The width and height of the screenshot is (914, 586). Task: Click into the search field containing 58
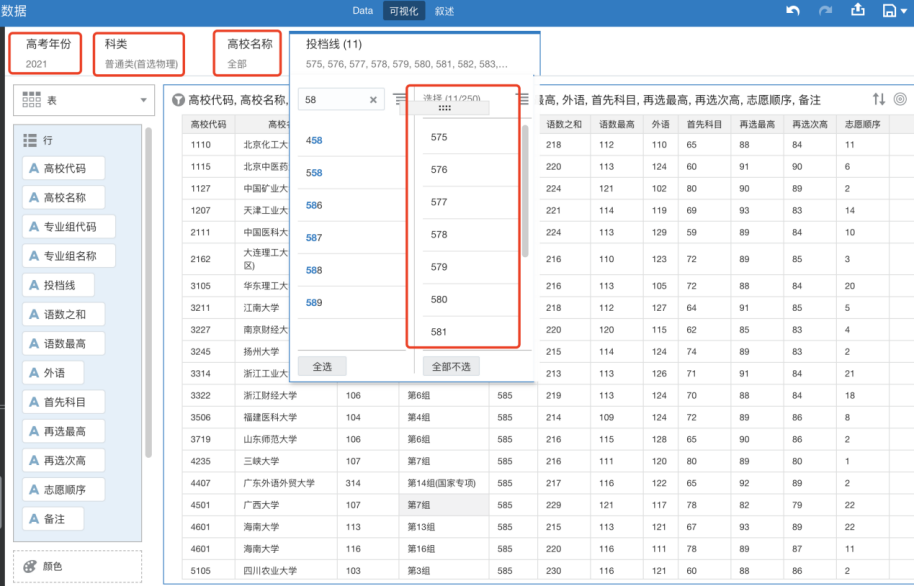tap(341, 100)
